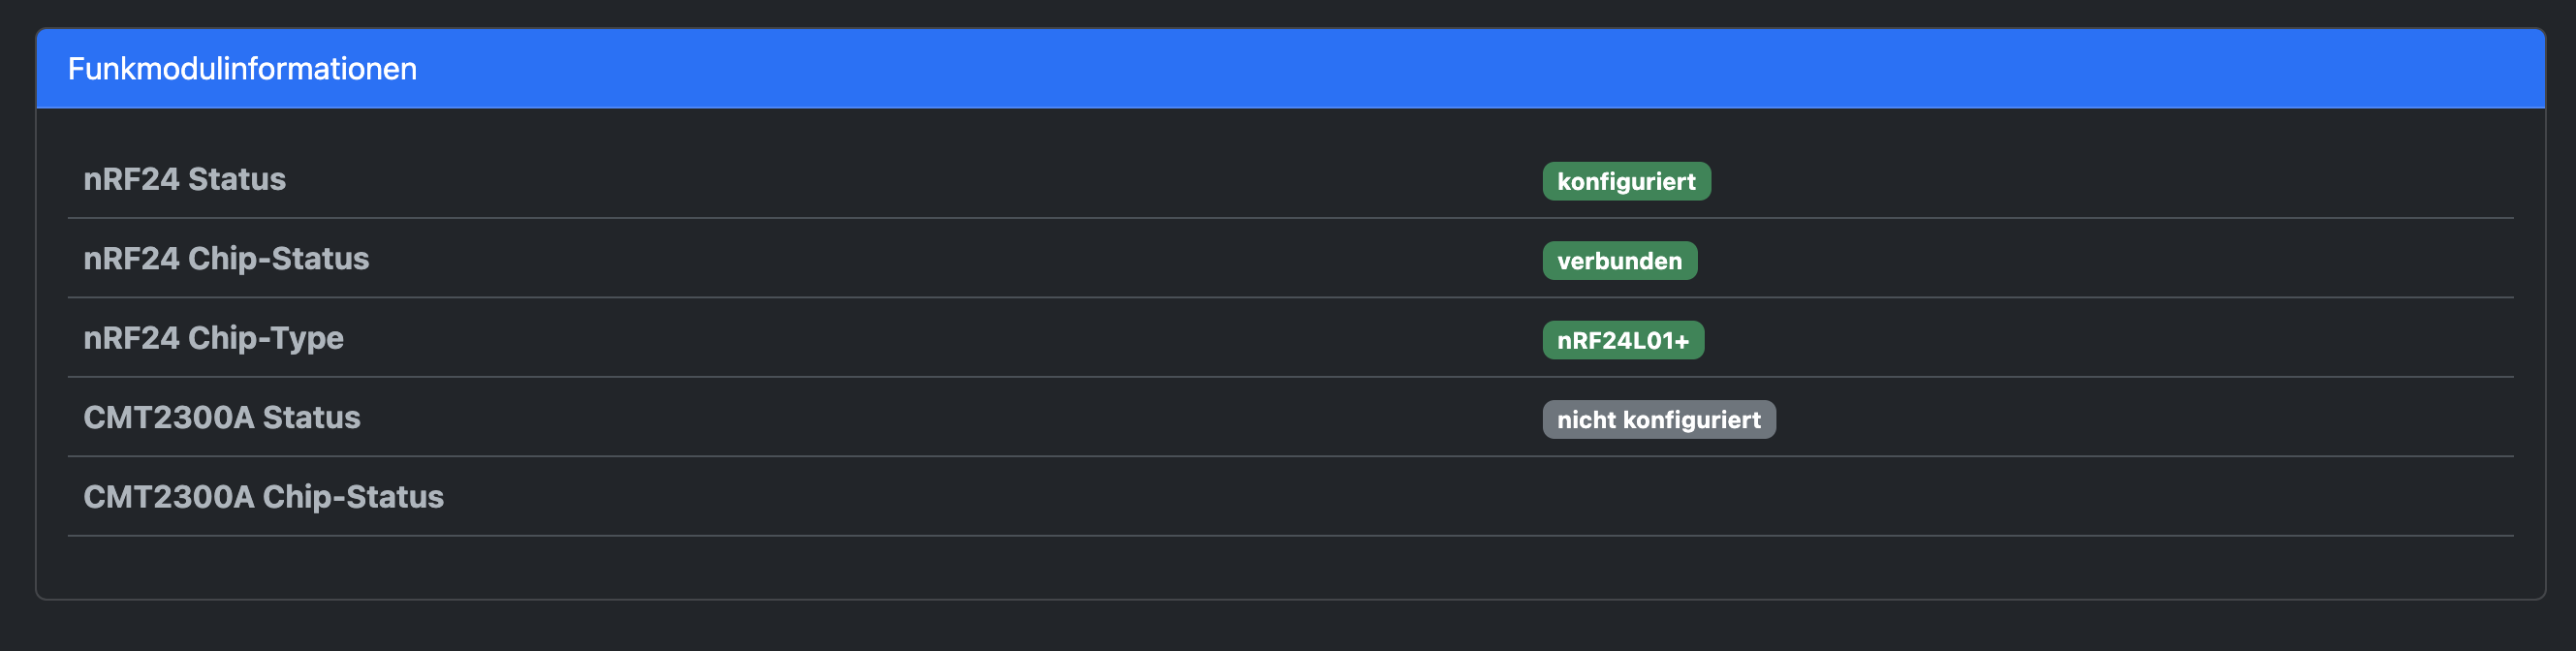The image size is (2576, 651).
Task: Click the verbunden chip-status badge
Action: click(x=1620, y=260)
